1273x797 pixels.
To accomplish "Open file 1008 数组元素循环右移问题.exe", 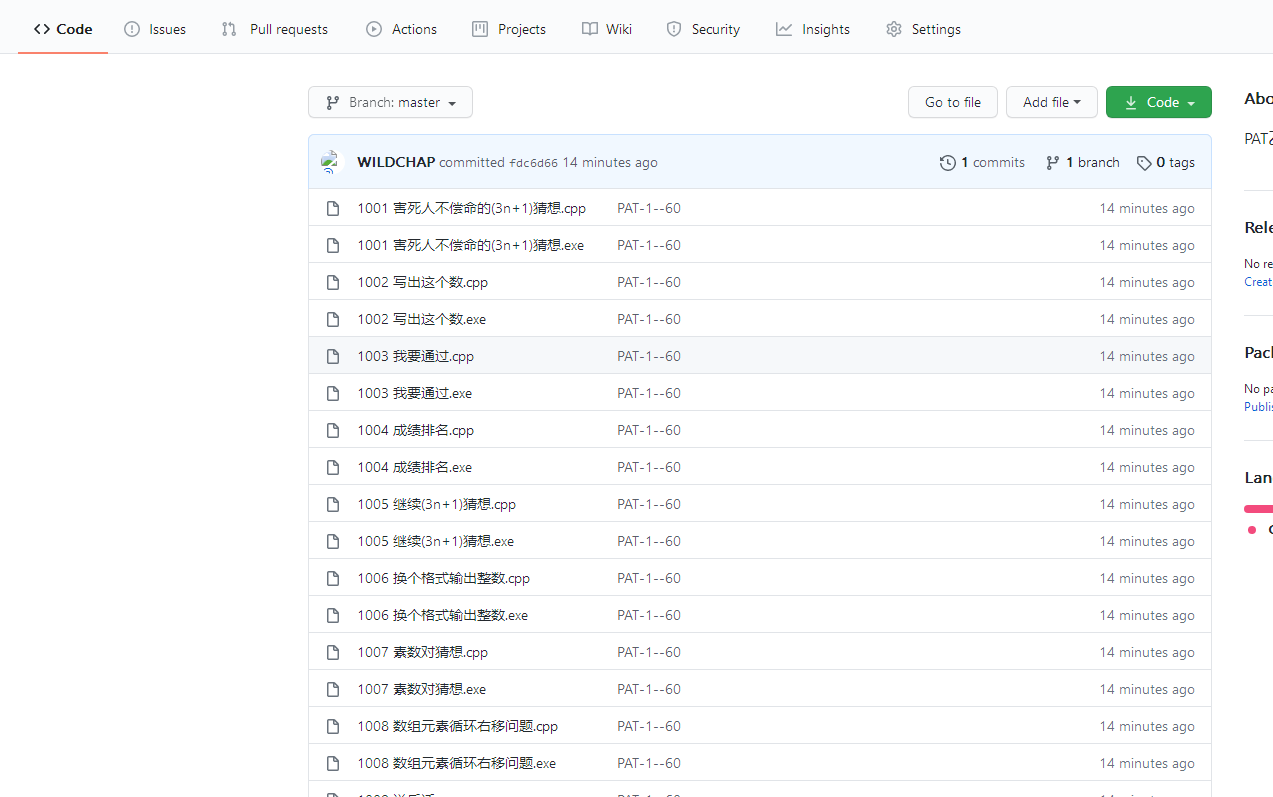I will (x=456, y=763).
